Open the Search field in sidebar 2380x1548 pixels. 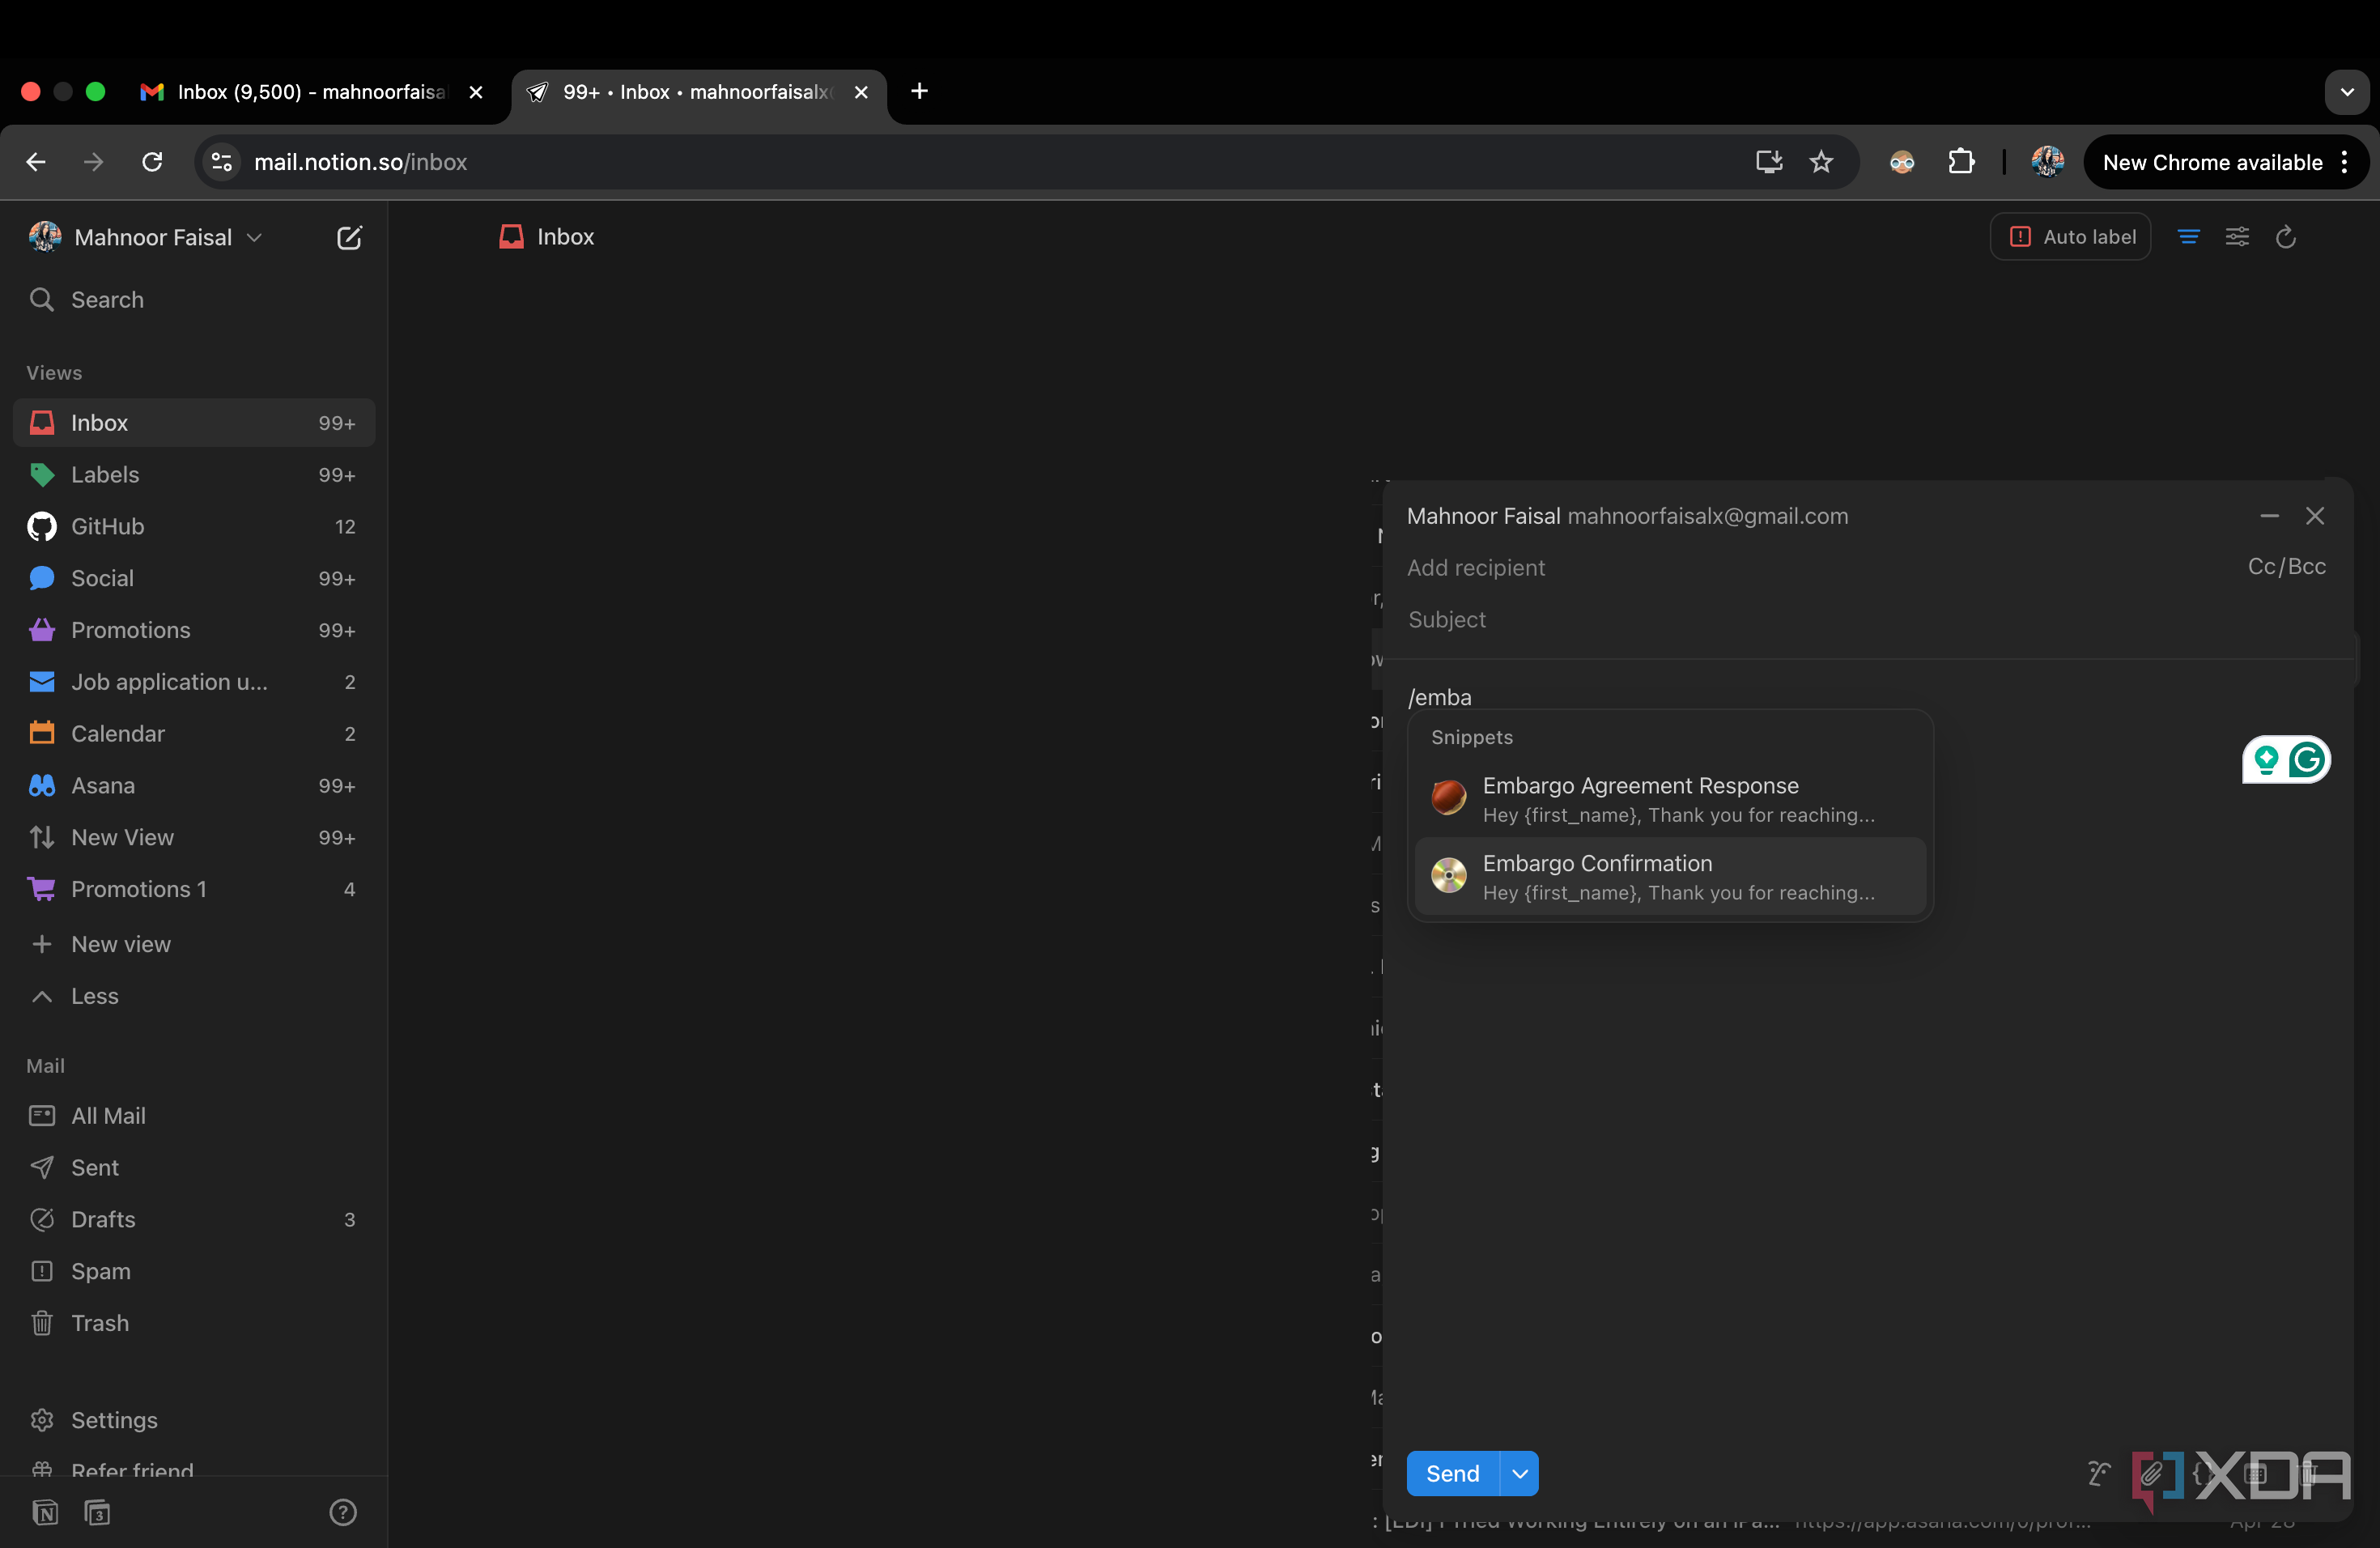[193, 300]
